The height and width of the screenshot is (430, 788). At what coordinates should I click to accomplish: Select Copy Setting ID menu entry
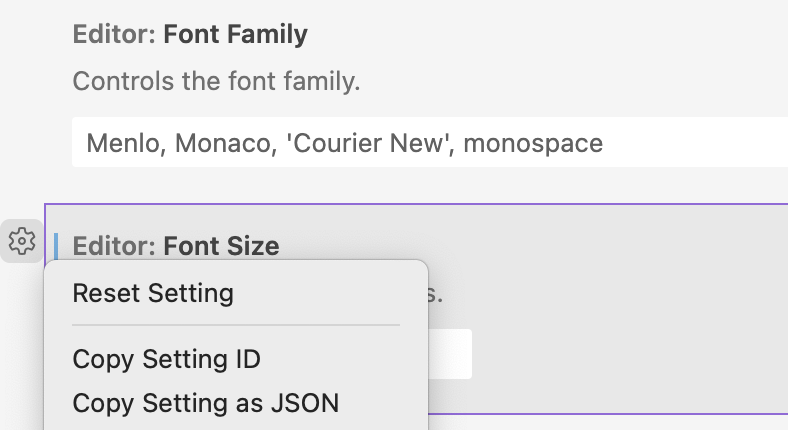tap(166, 359)
